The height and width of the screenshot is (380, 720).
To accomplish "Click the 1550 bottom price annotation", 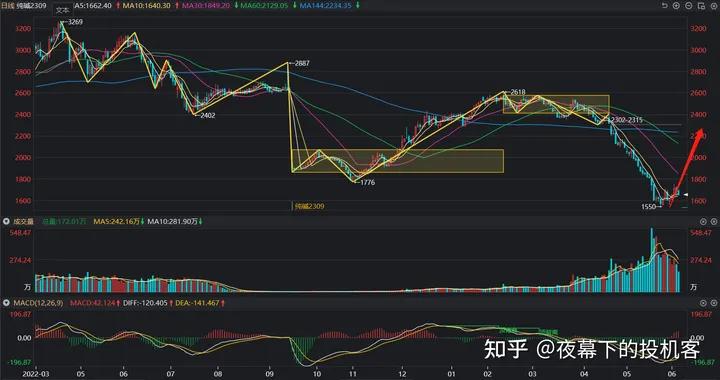I will click(x=649, y=207).
